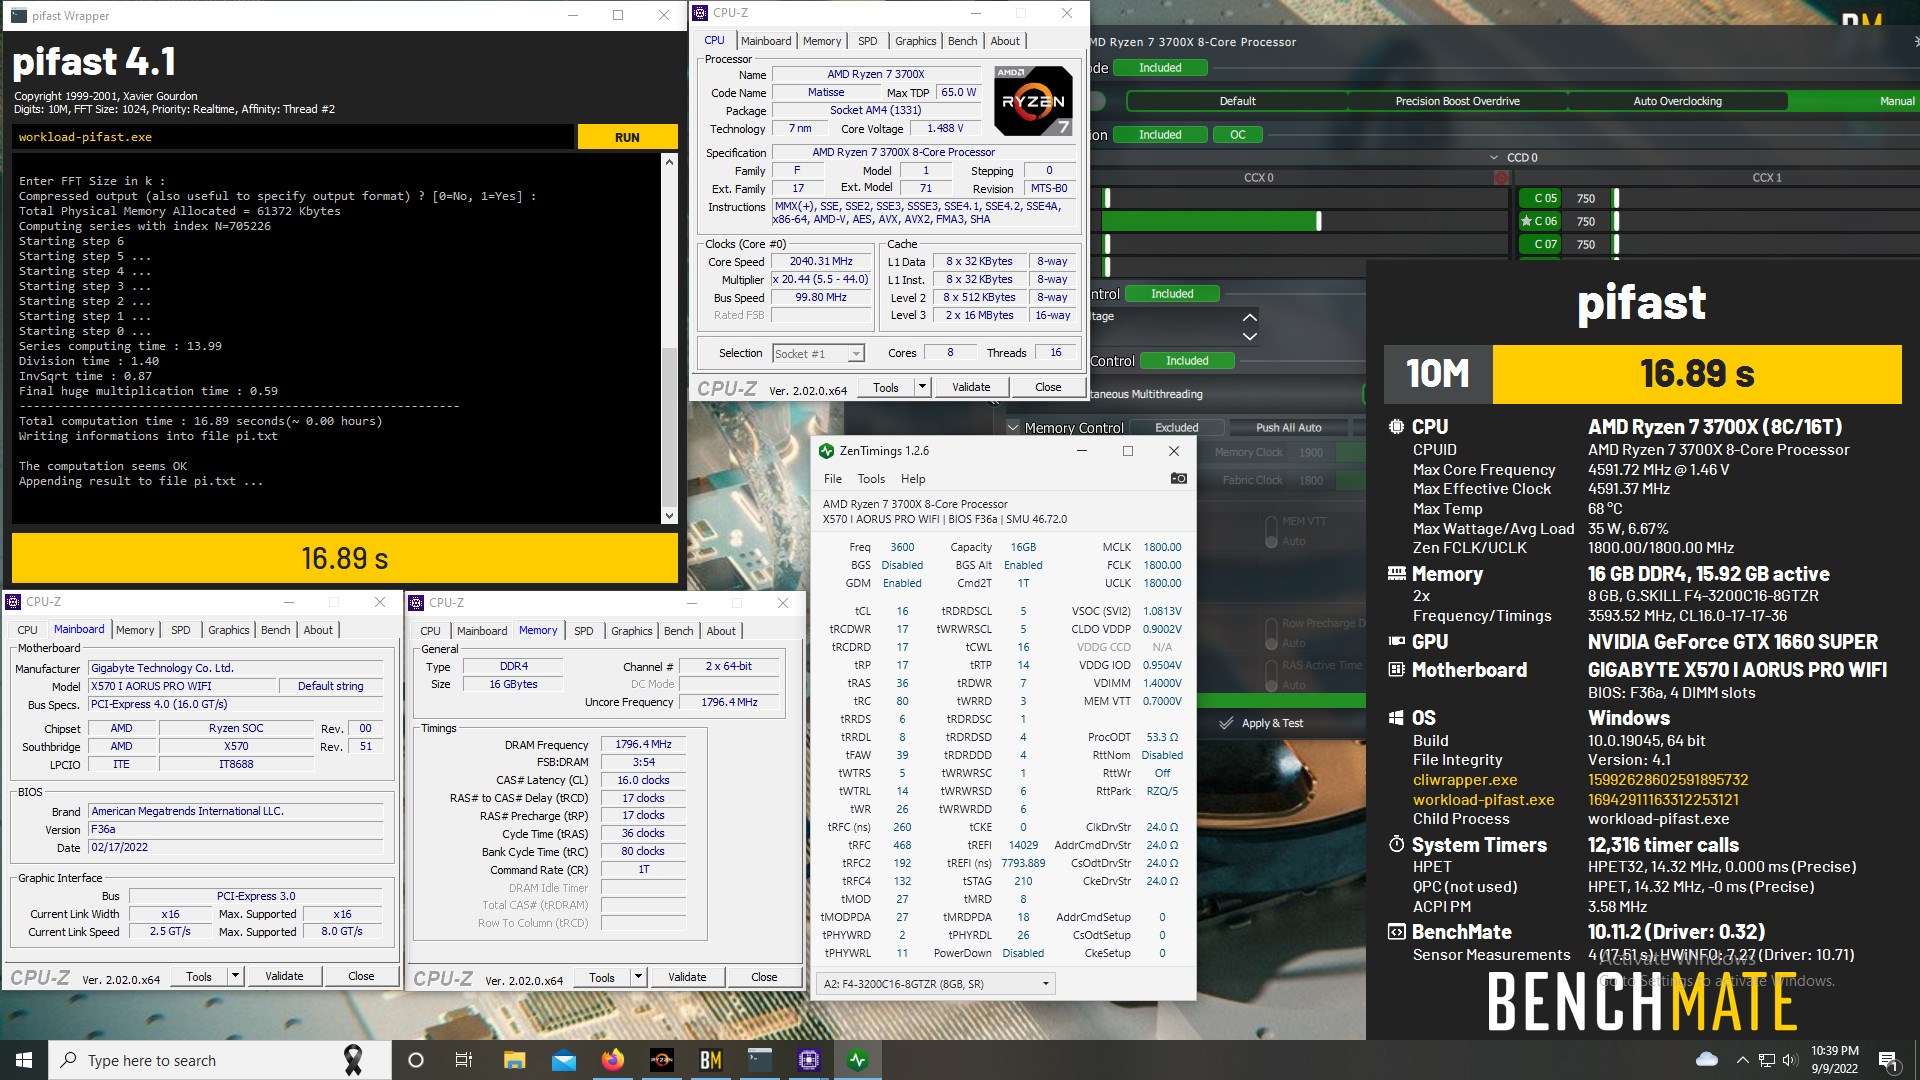Click the ZenTimings title bar app icon
The image size is (1920, 1080).
pos(826,451)
